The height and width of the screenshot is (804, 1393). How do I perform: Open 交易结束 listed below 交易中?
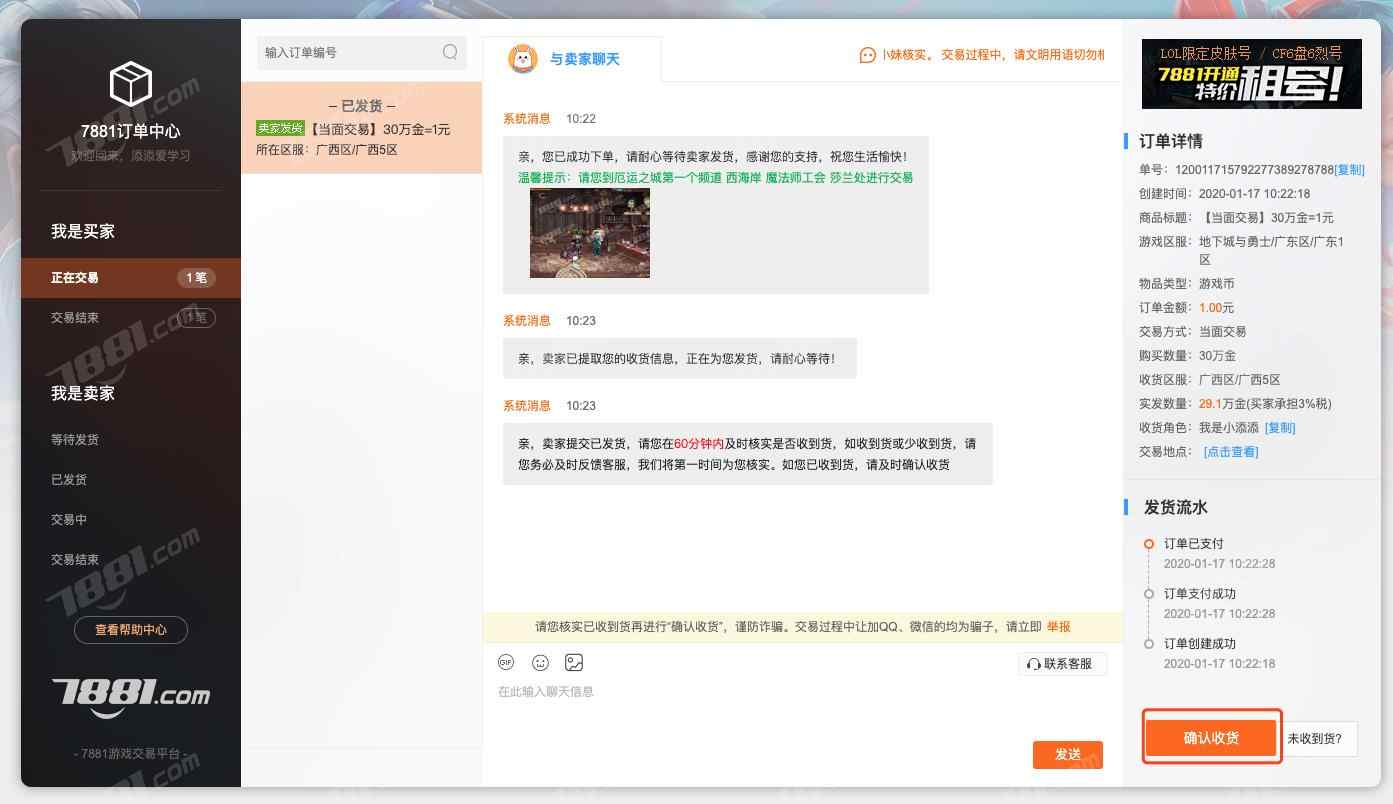[75, 560]
